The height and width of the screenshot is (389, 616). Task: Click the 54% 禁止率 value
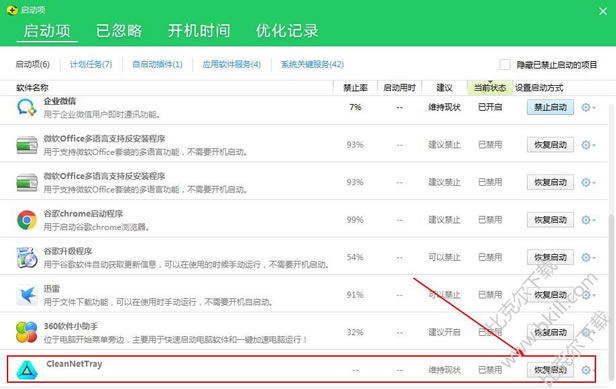pos(355,257)
